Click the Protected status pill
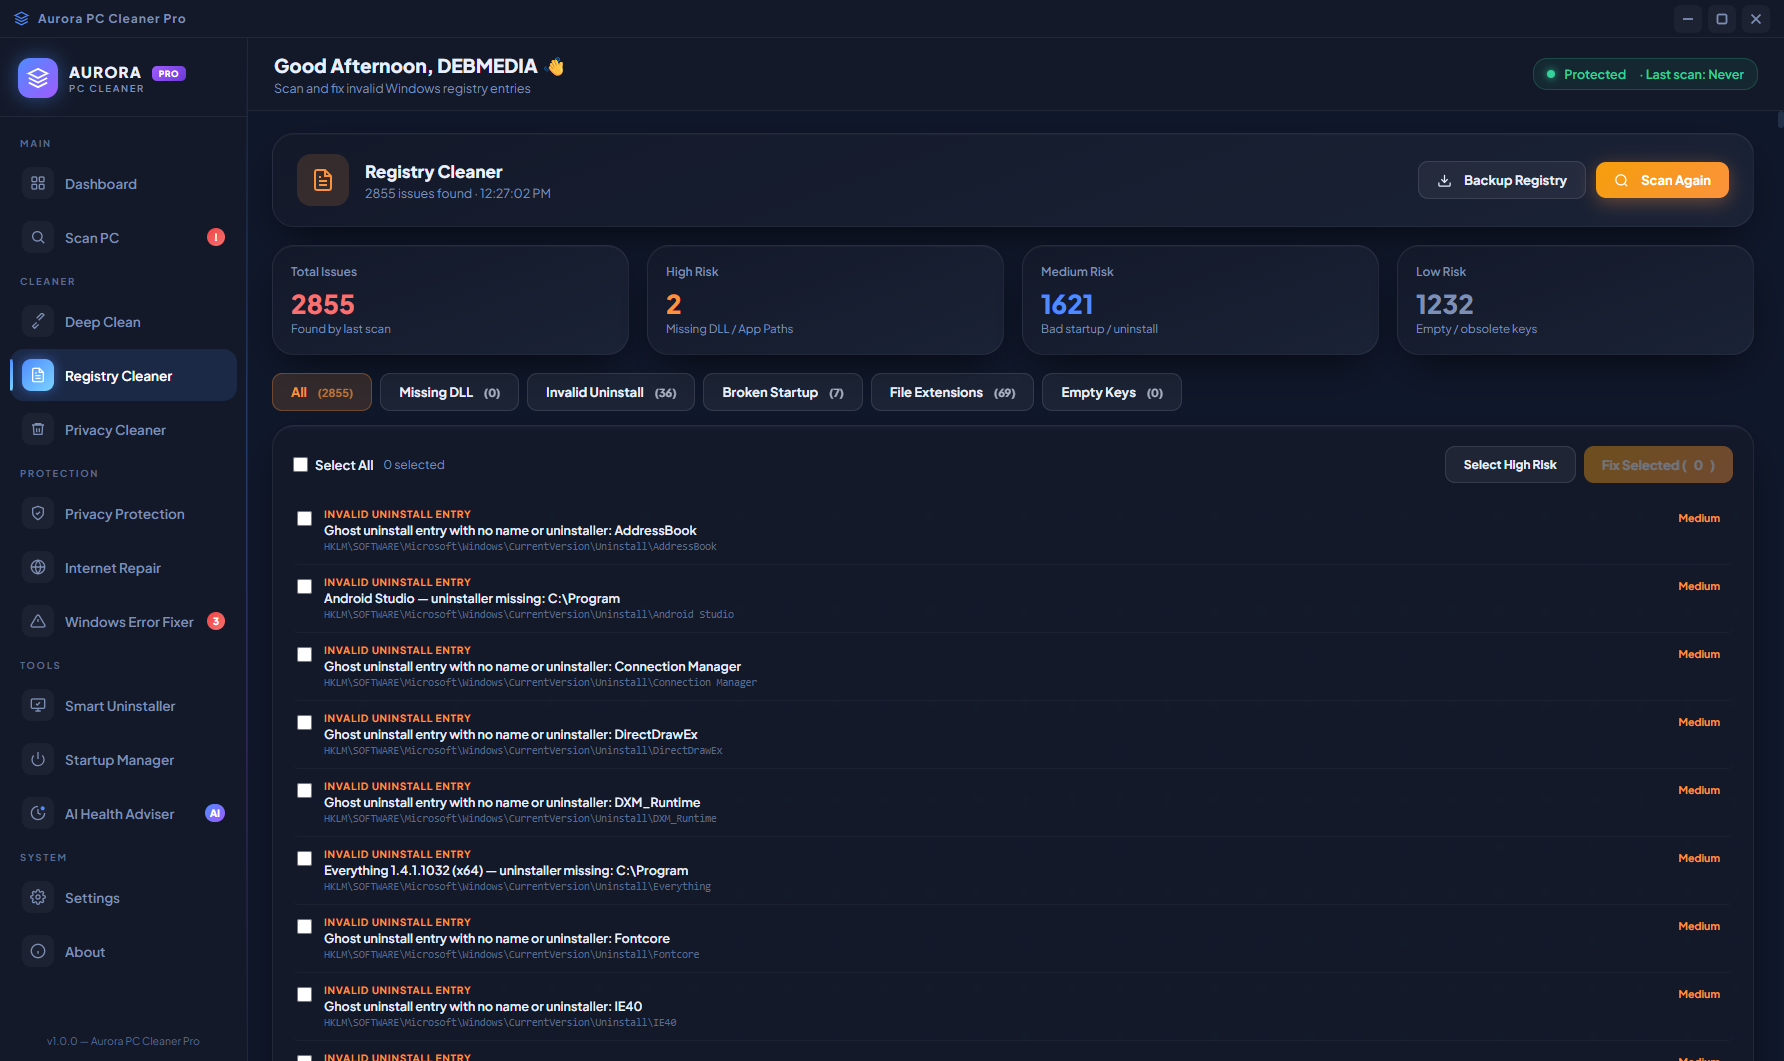Viewport: 1784px width, 1061px height. tap(1645, 74)
